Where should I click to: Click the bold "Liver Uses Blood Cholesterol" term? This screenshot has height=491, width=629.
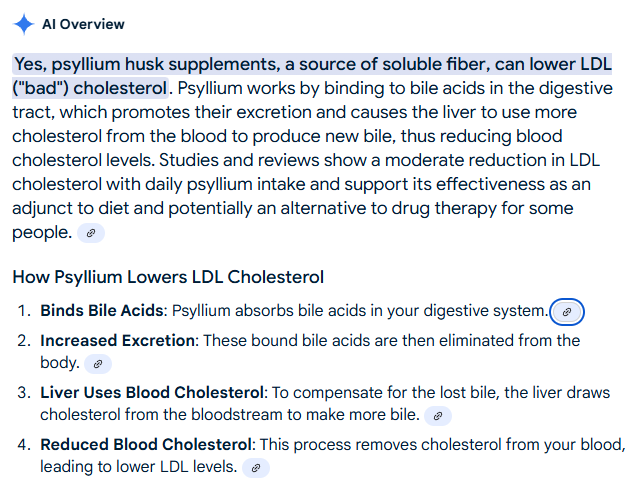coord(152,392)
